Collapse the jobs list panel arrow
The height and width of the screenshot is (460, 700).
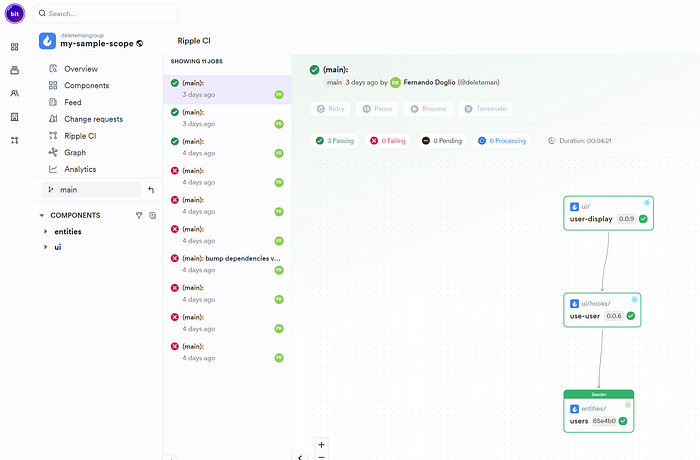(300, 457)
